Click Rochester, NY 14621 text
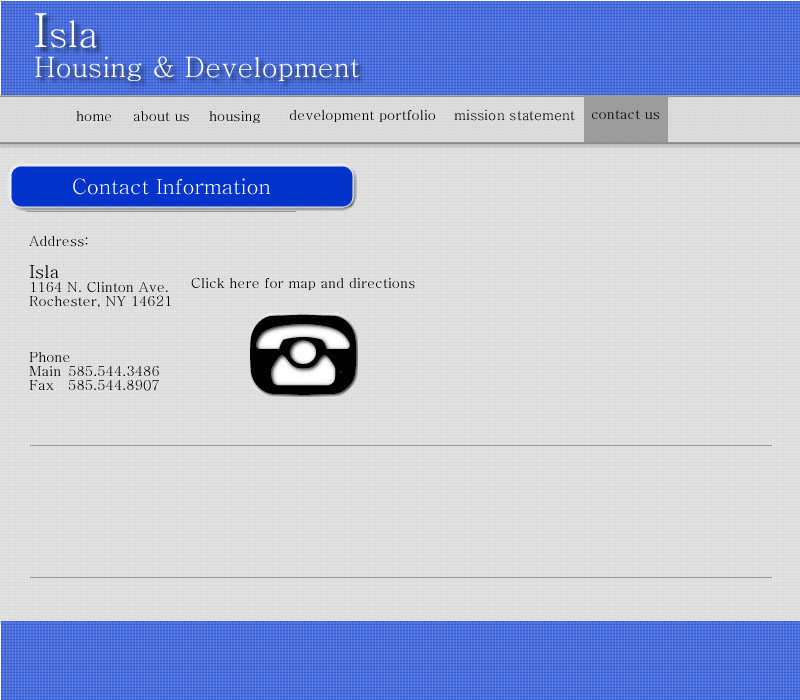This screenshot has height=700, width=800. click(x=101, y=301)
